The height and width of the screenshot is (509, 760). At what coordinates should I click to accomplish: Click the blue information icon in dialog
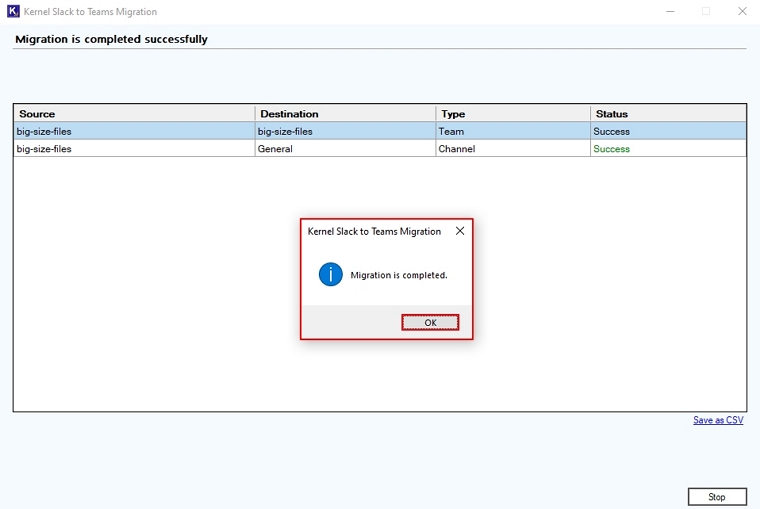tap(331, 274)
